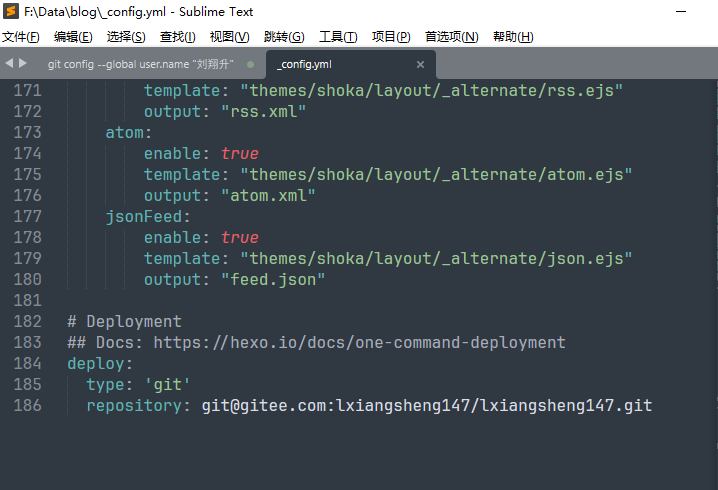Open the 编辑(E) menu

73,37
